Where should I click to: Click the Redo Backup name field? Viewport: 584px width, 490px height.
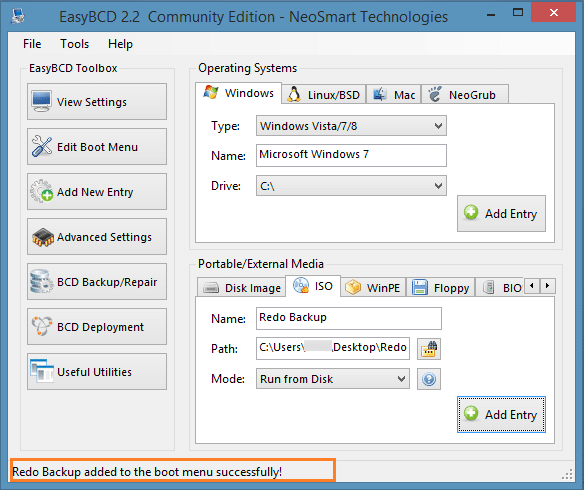click(x=349, y=318)
